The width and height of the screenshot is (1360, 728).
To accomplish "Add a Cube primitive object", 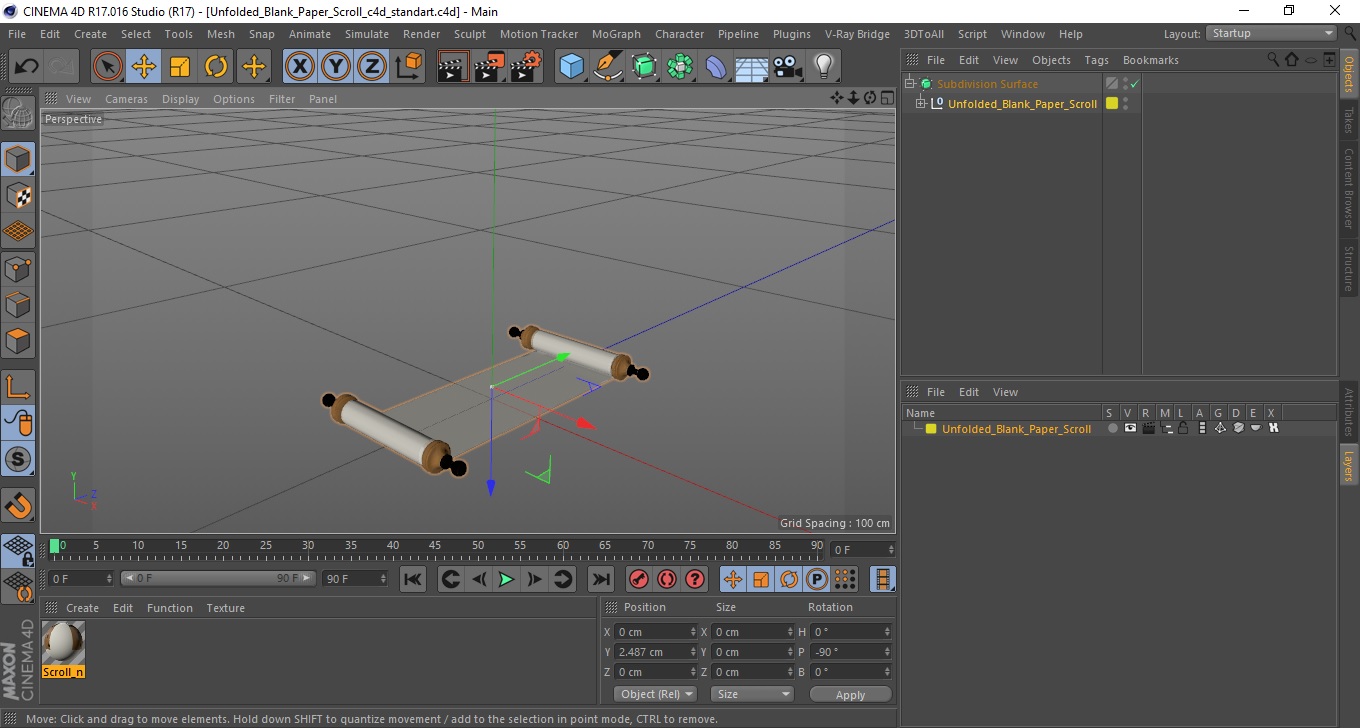I will click(x=571, y=67).
